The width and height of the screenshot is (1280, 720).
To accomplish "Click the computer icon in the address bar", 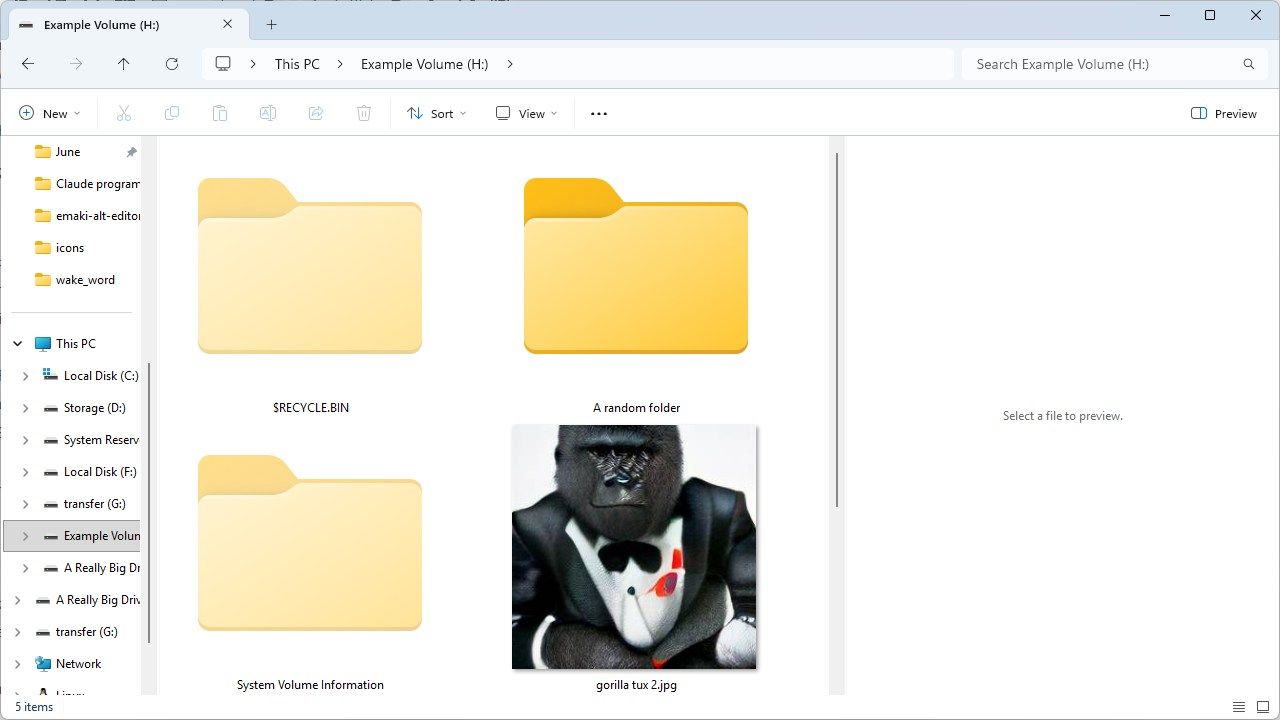I will coord(223,64).
